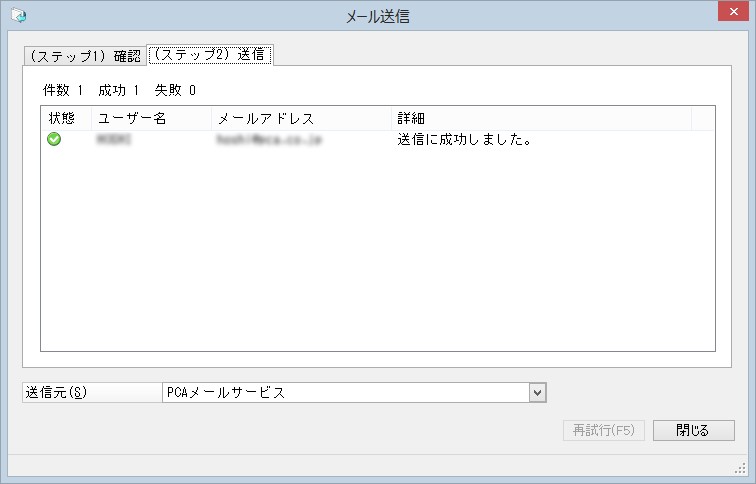Close the メール送信 window with X

point(733,11)
